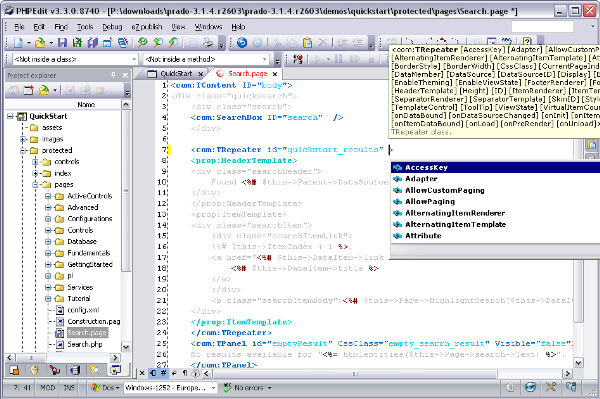
Task: Open the Dos line-ending button
Action: pos(105,388)
